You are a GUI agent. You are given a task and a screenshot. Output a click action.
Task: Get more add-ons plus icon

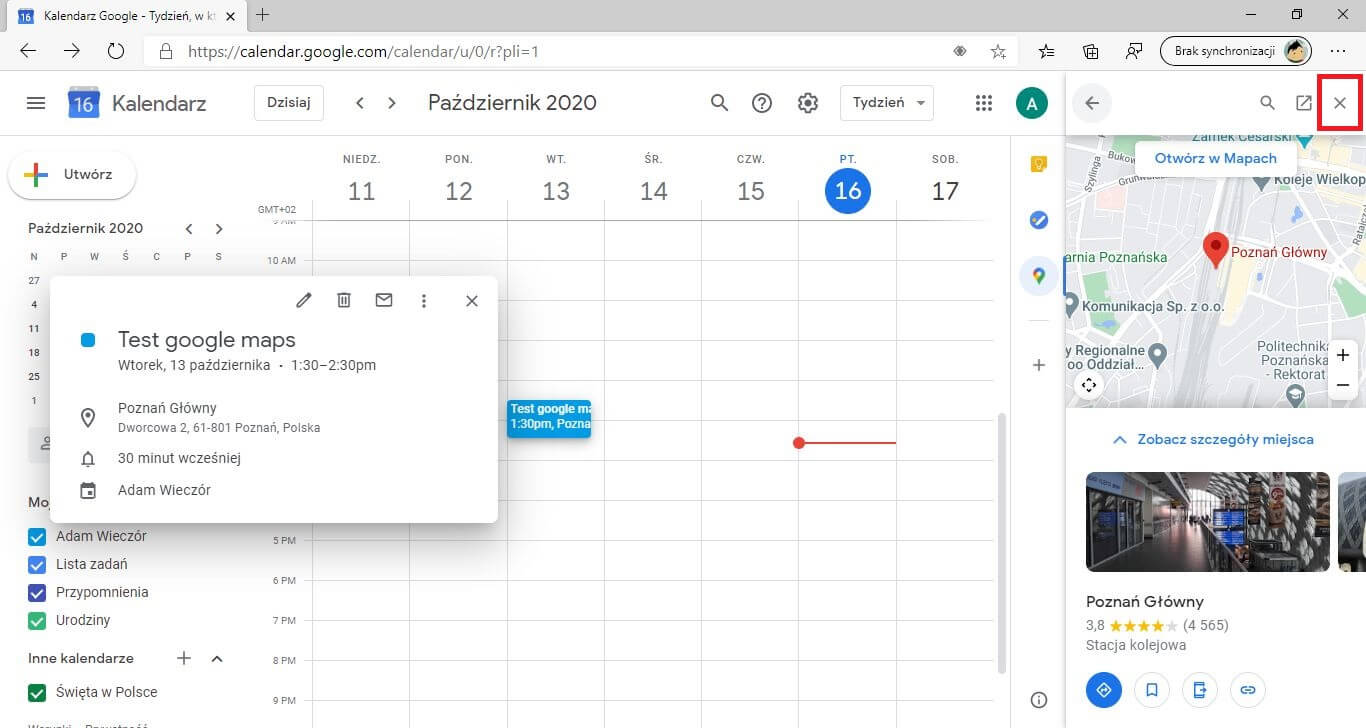coord(1039,365)
